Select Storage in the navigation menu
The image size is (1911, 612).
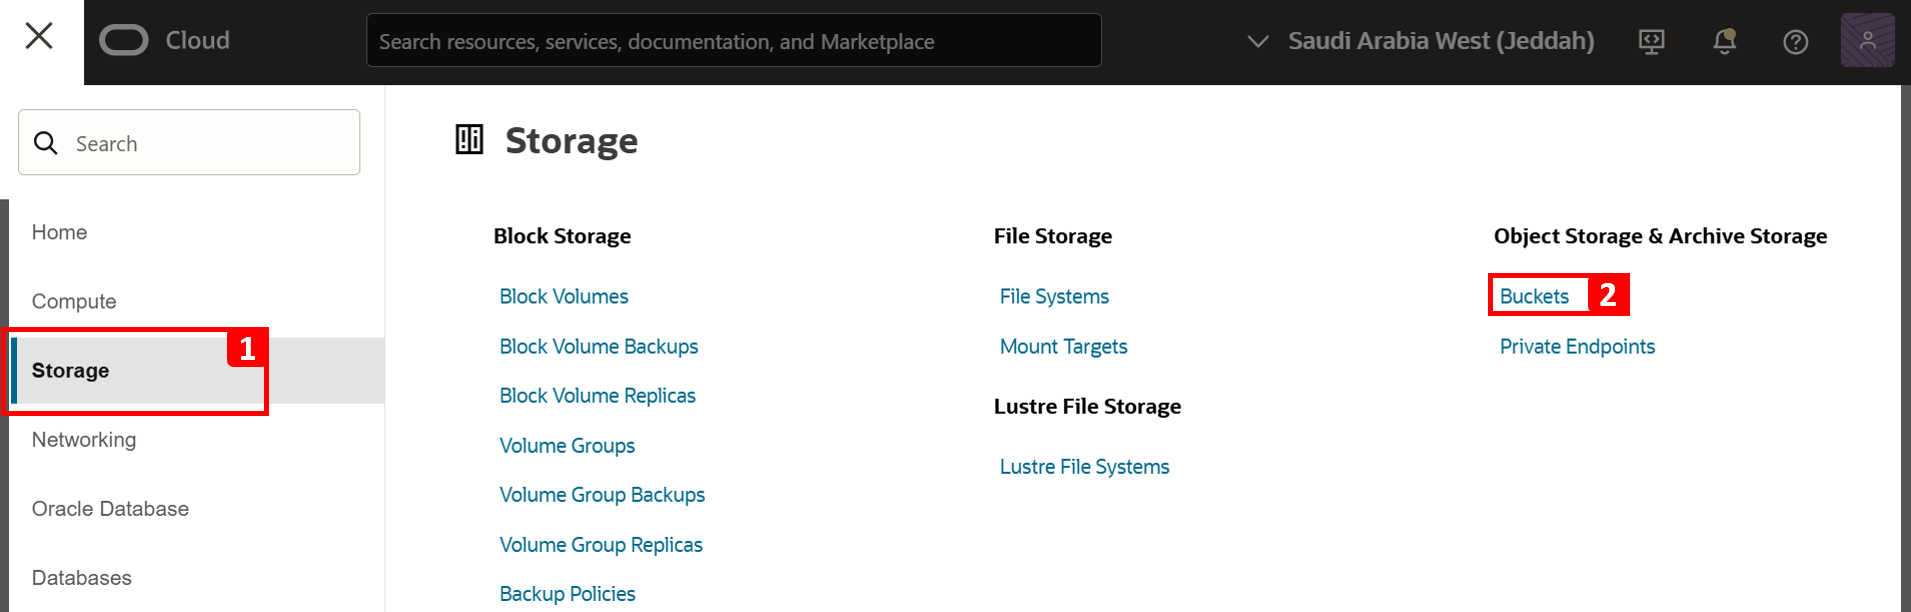(x=197, y=370)
